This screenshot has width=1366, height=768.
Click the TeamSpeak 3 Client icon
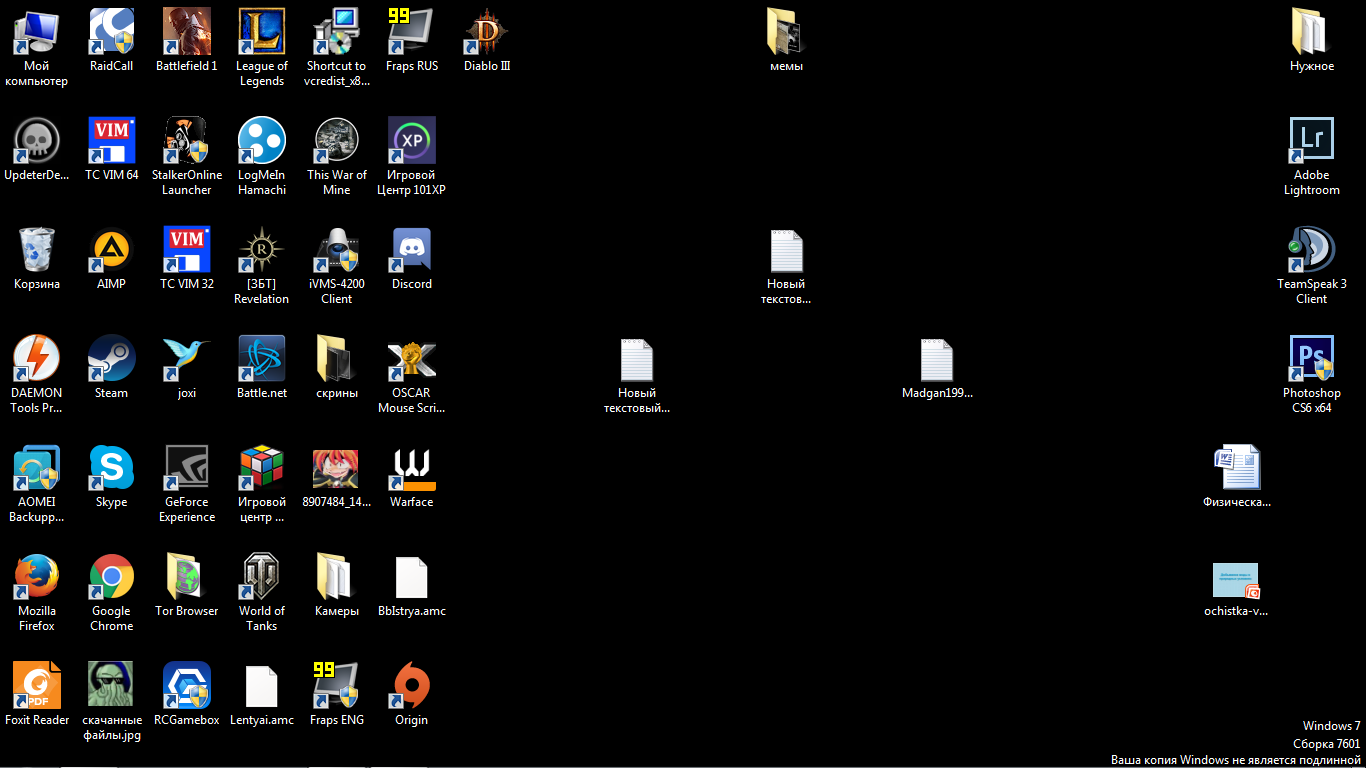click(x=1312, y=250)
